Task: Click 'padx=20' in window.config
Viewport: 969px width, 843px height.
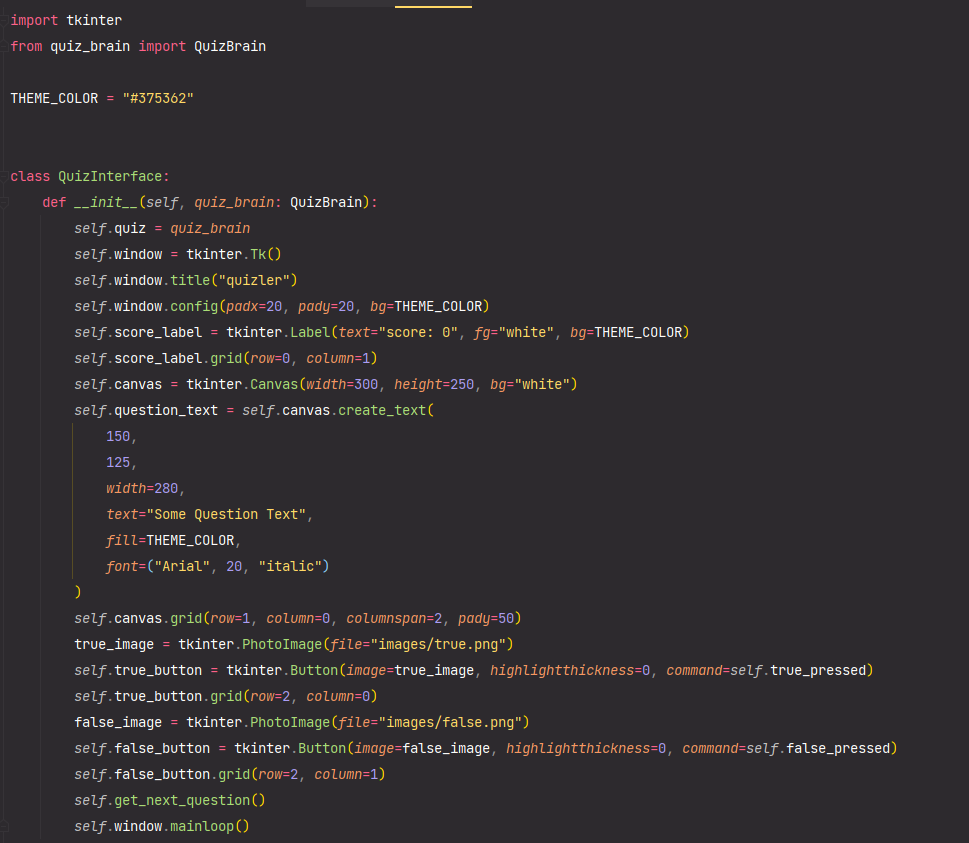Action: 254,307
